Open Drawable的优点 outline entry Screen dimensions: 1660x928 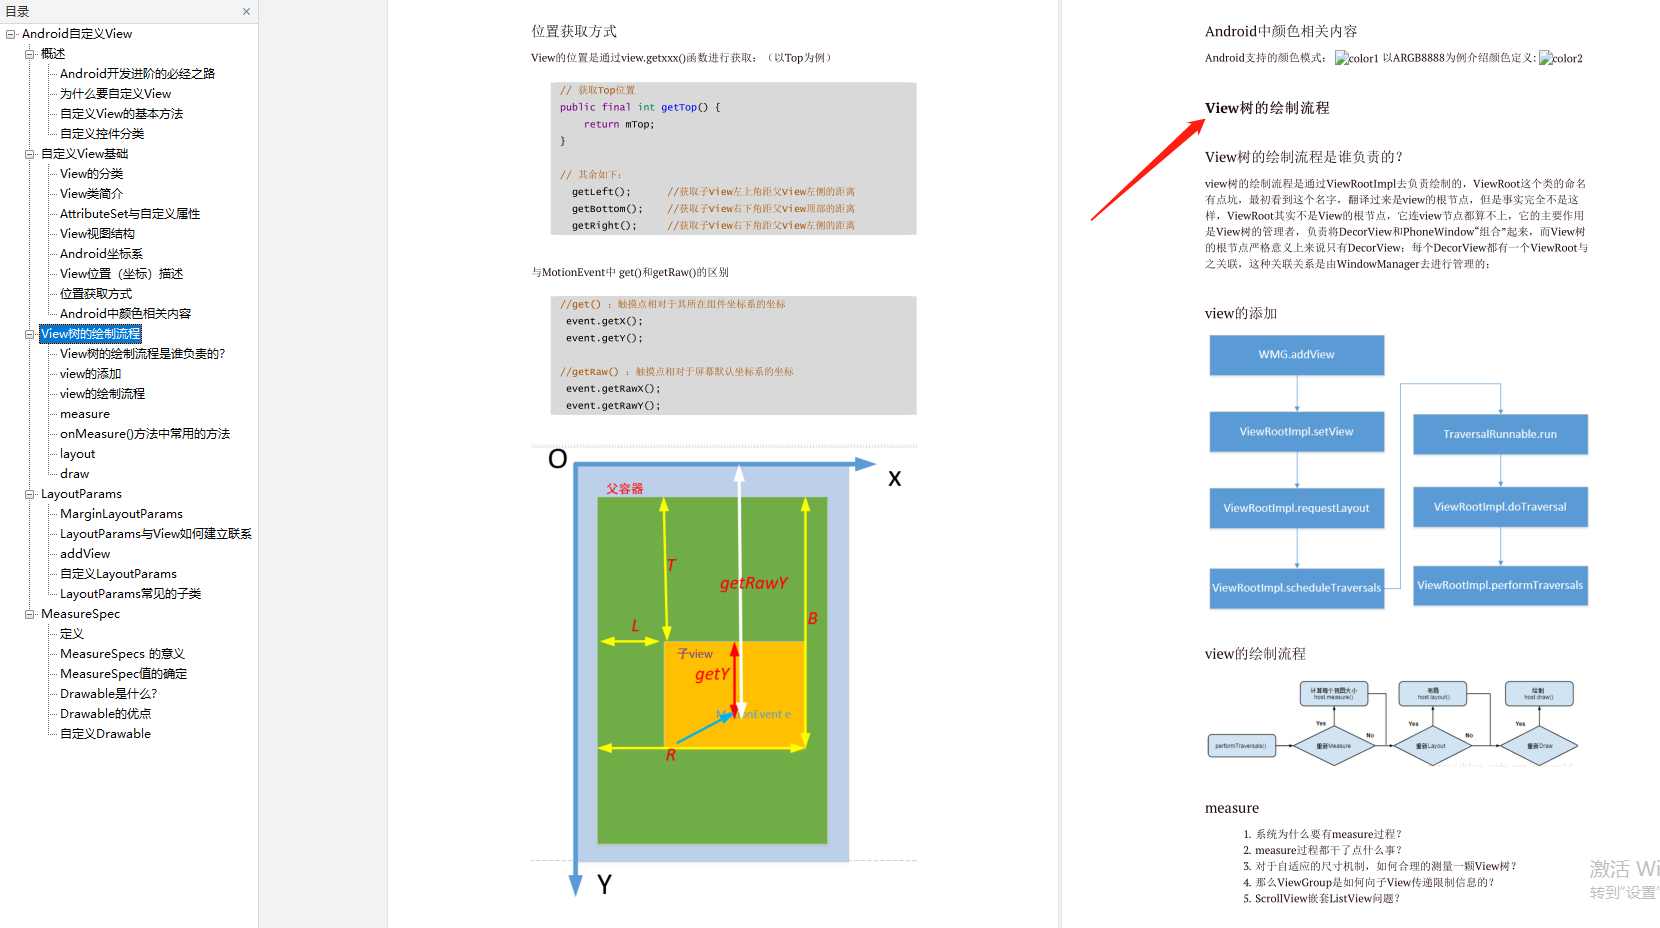click(x=105, y=714)
